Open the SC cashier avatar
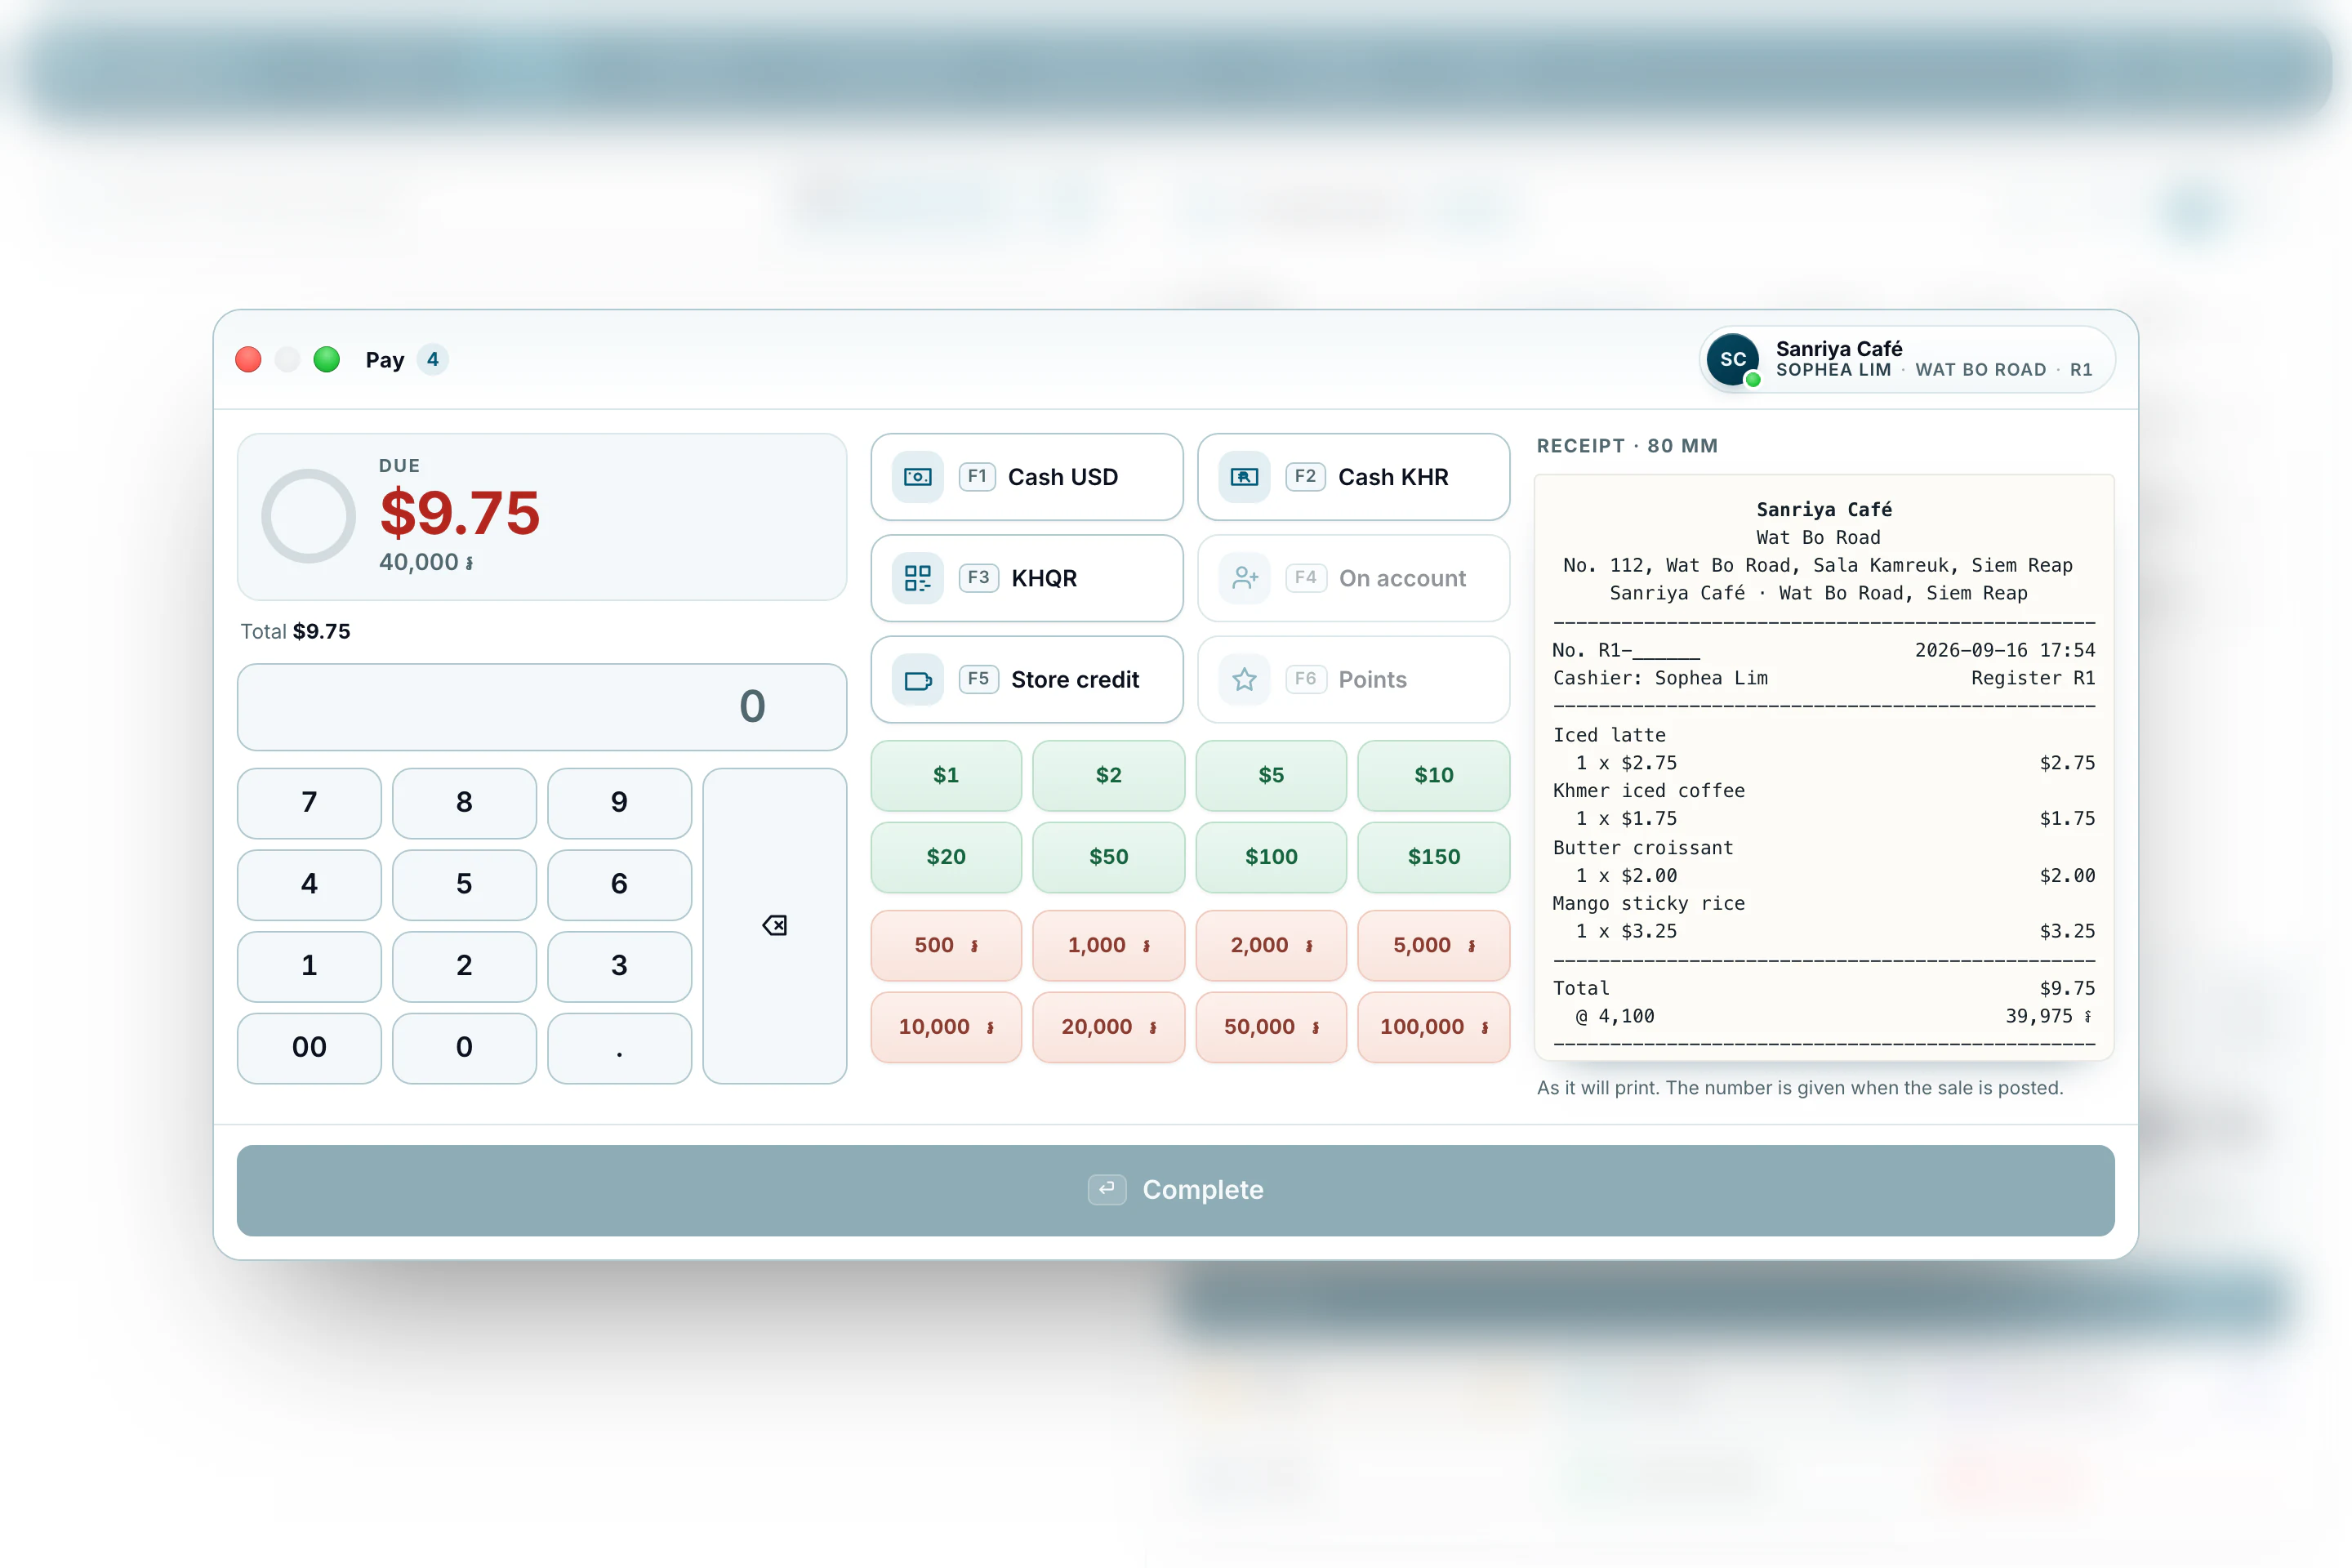The width and height of the screenshot is (2352, 1568). pos(1733,360)
